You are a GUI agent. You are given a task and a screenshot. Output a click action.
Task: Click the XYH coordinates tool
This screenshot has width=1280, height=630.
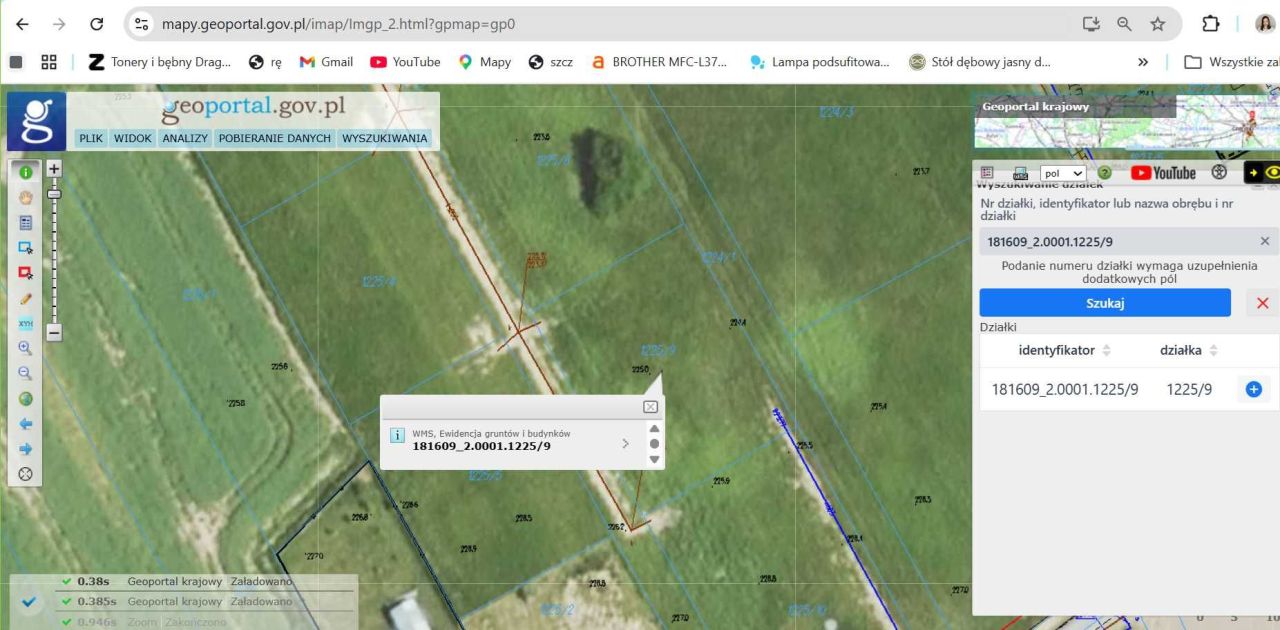[x=26, y=323]
